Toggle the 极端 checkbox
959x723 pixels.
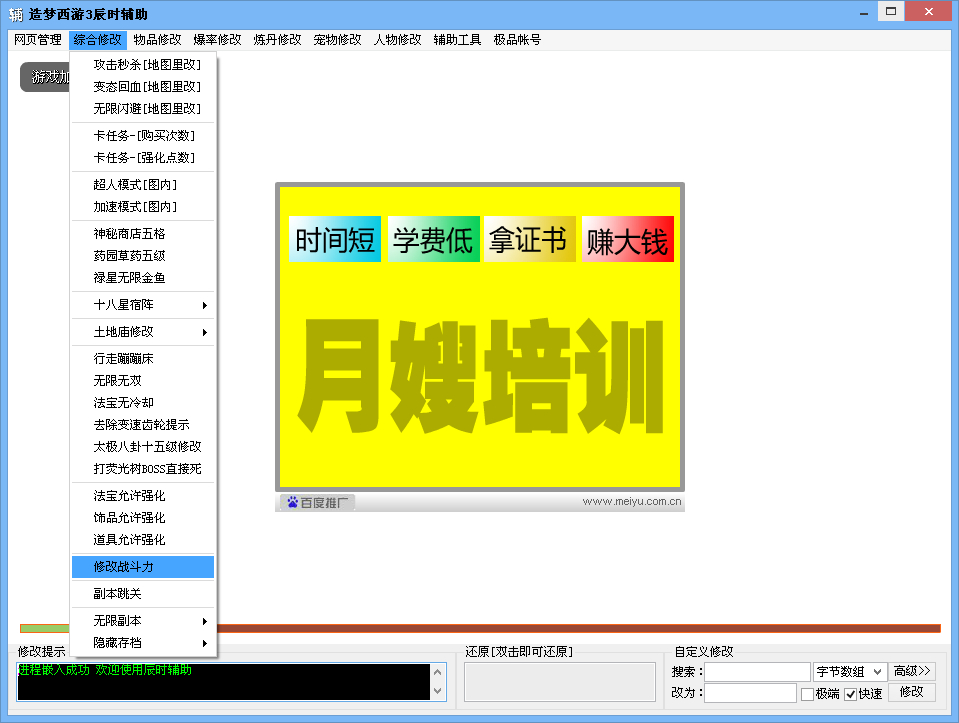tap(808, 694)
